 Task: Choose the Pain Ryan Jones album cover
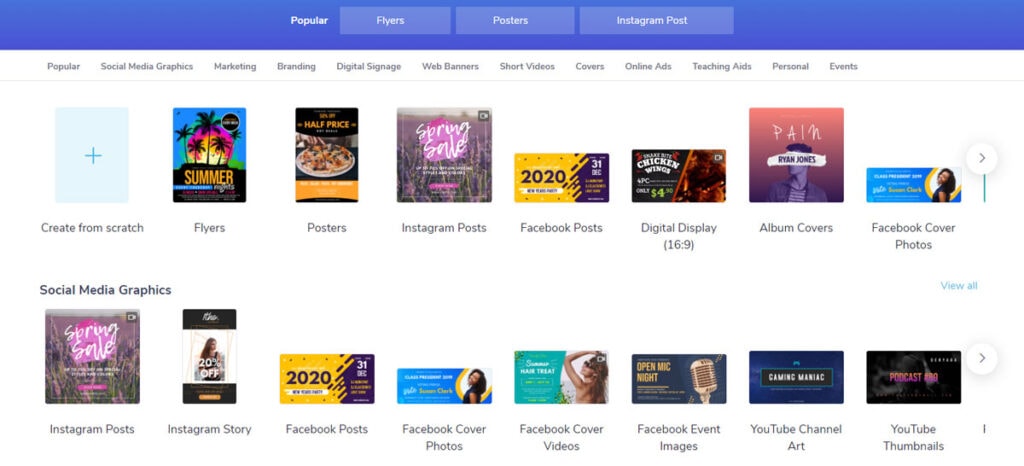[796, 155]
